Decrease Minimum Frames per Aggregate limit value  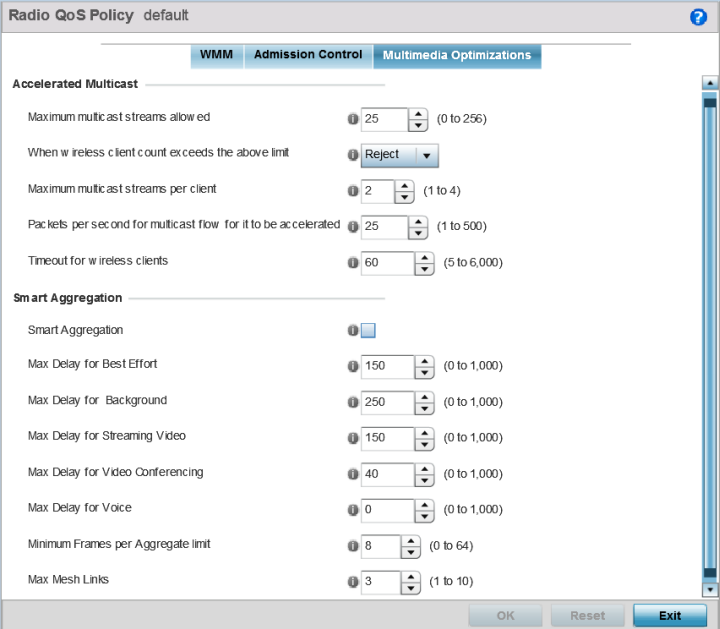pyautogui.click(x=411, y=552)
